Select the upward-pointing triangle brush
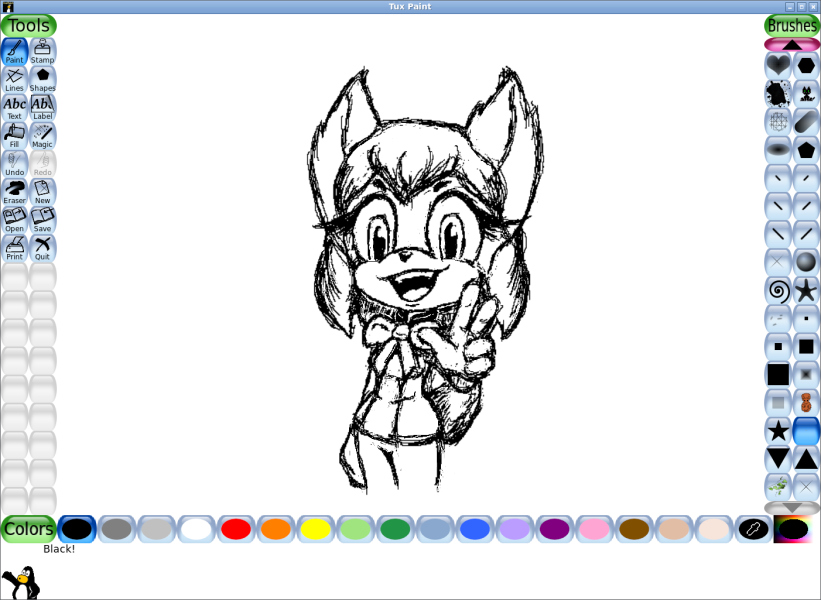 click(x=806, y=459)
